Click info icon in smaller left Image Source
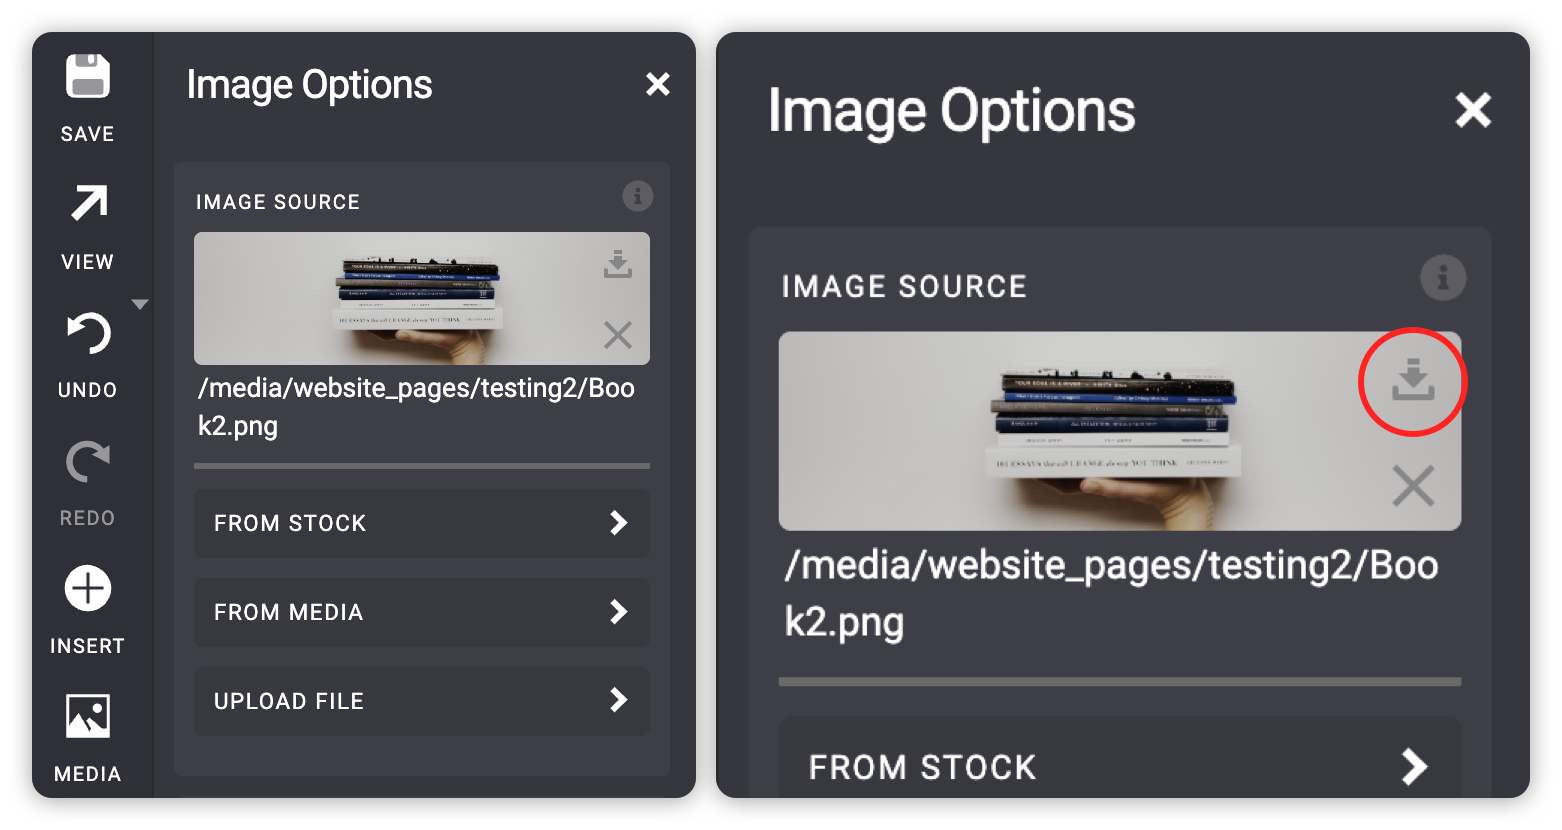 [637, 196]
